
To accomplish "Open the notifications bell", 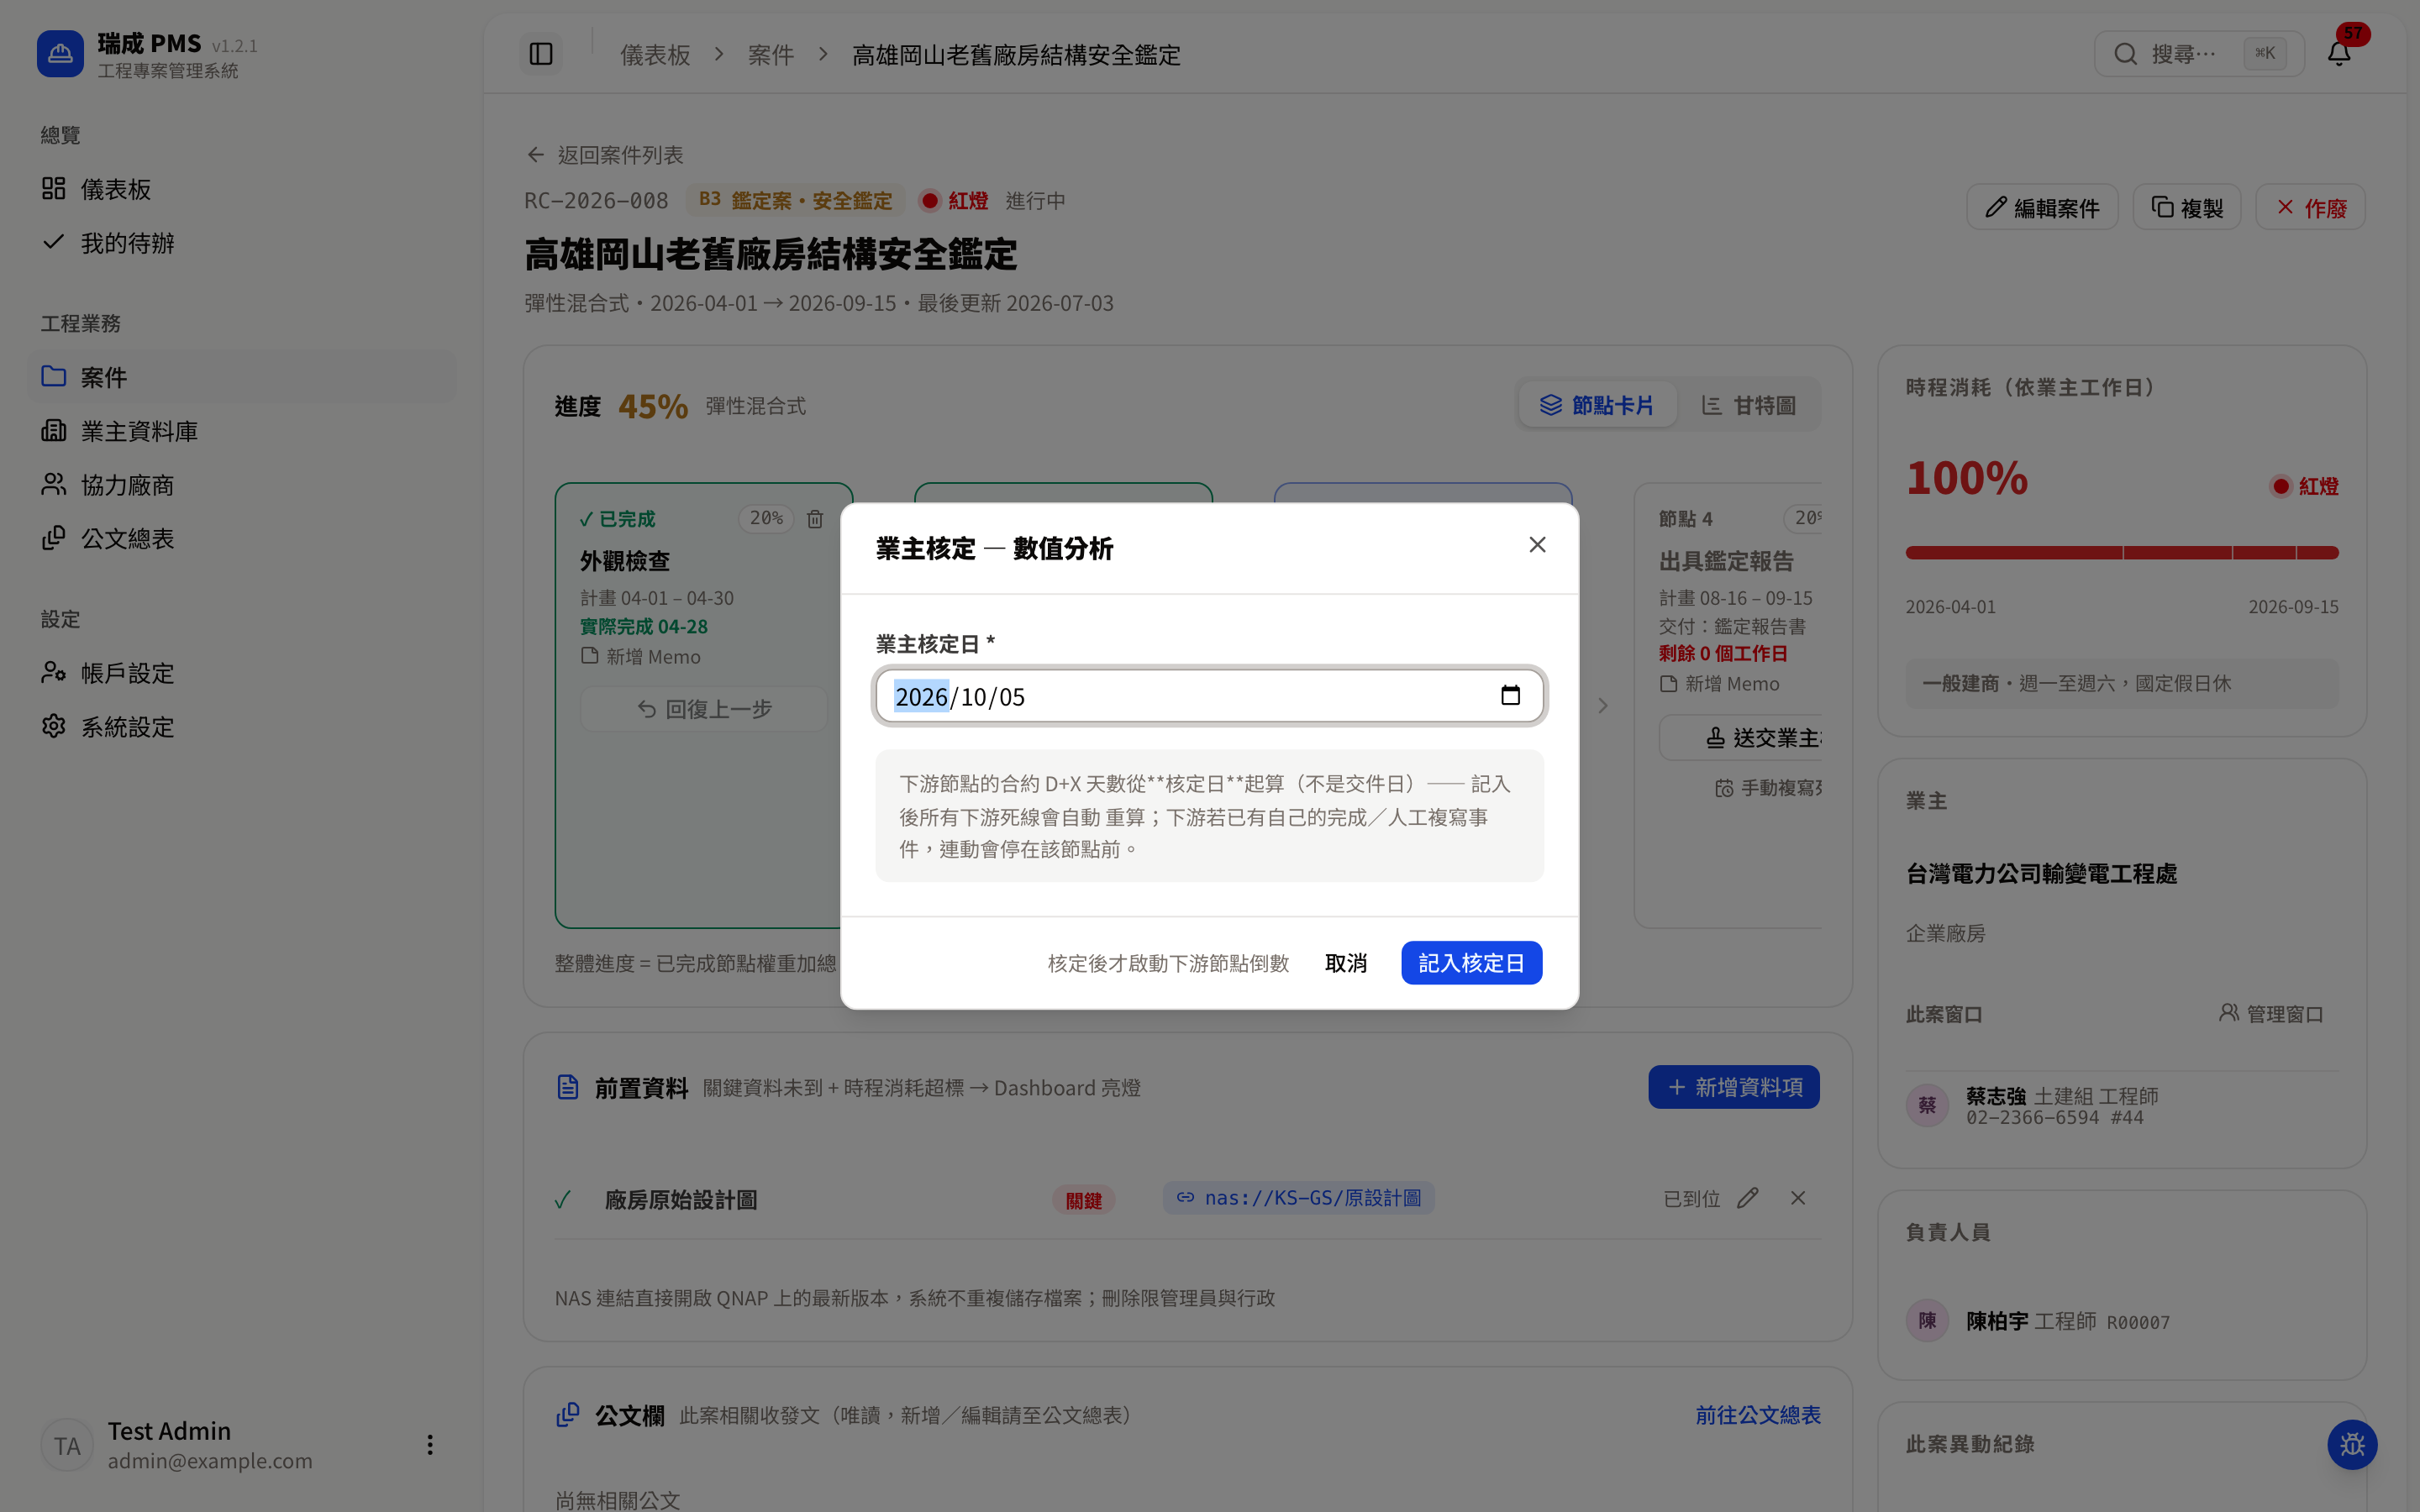I will click(x=2339, y=53).
